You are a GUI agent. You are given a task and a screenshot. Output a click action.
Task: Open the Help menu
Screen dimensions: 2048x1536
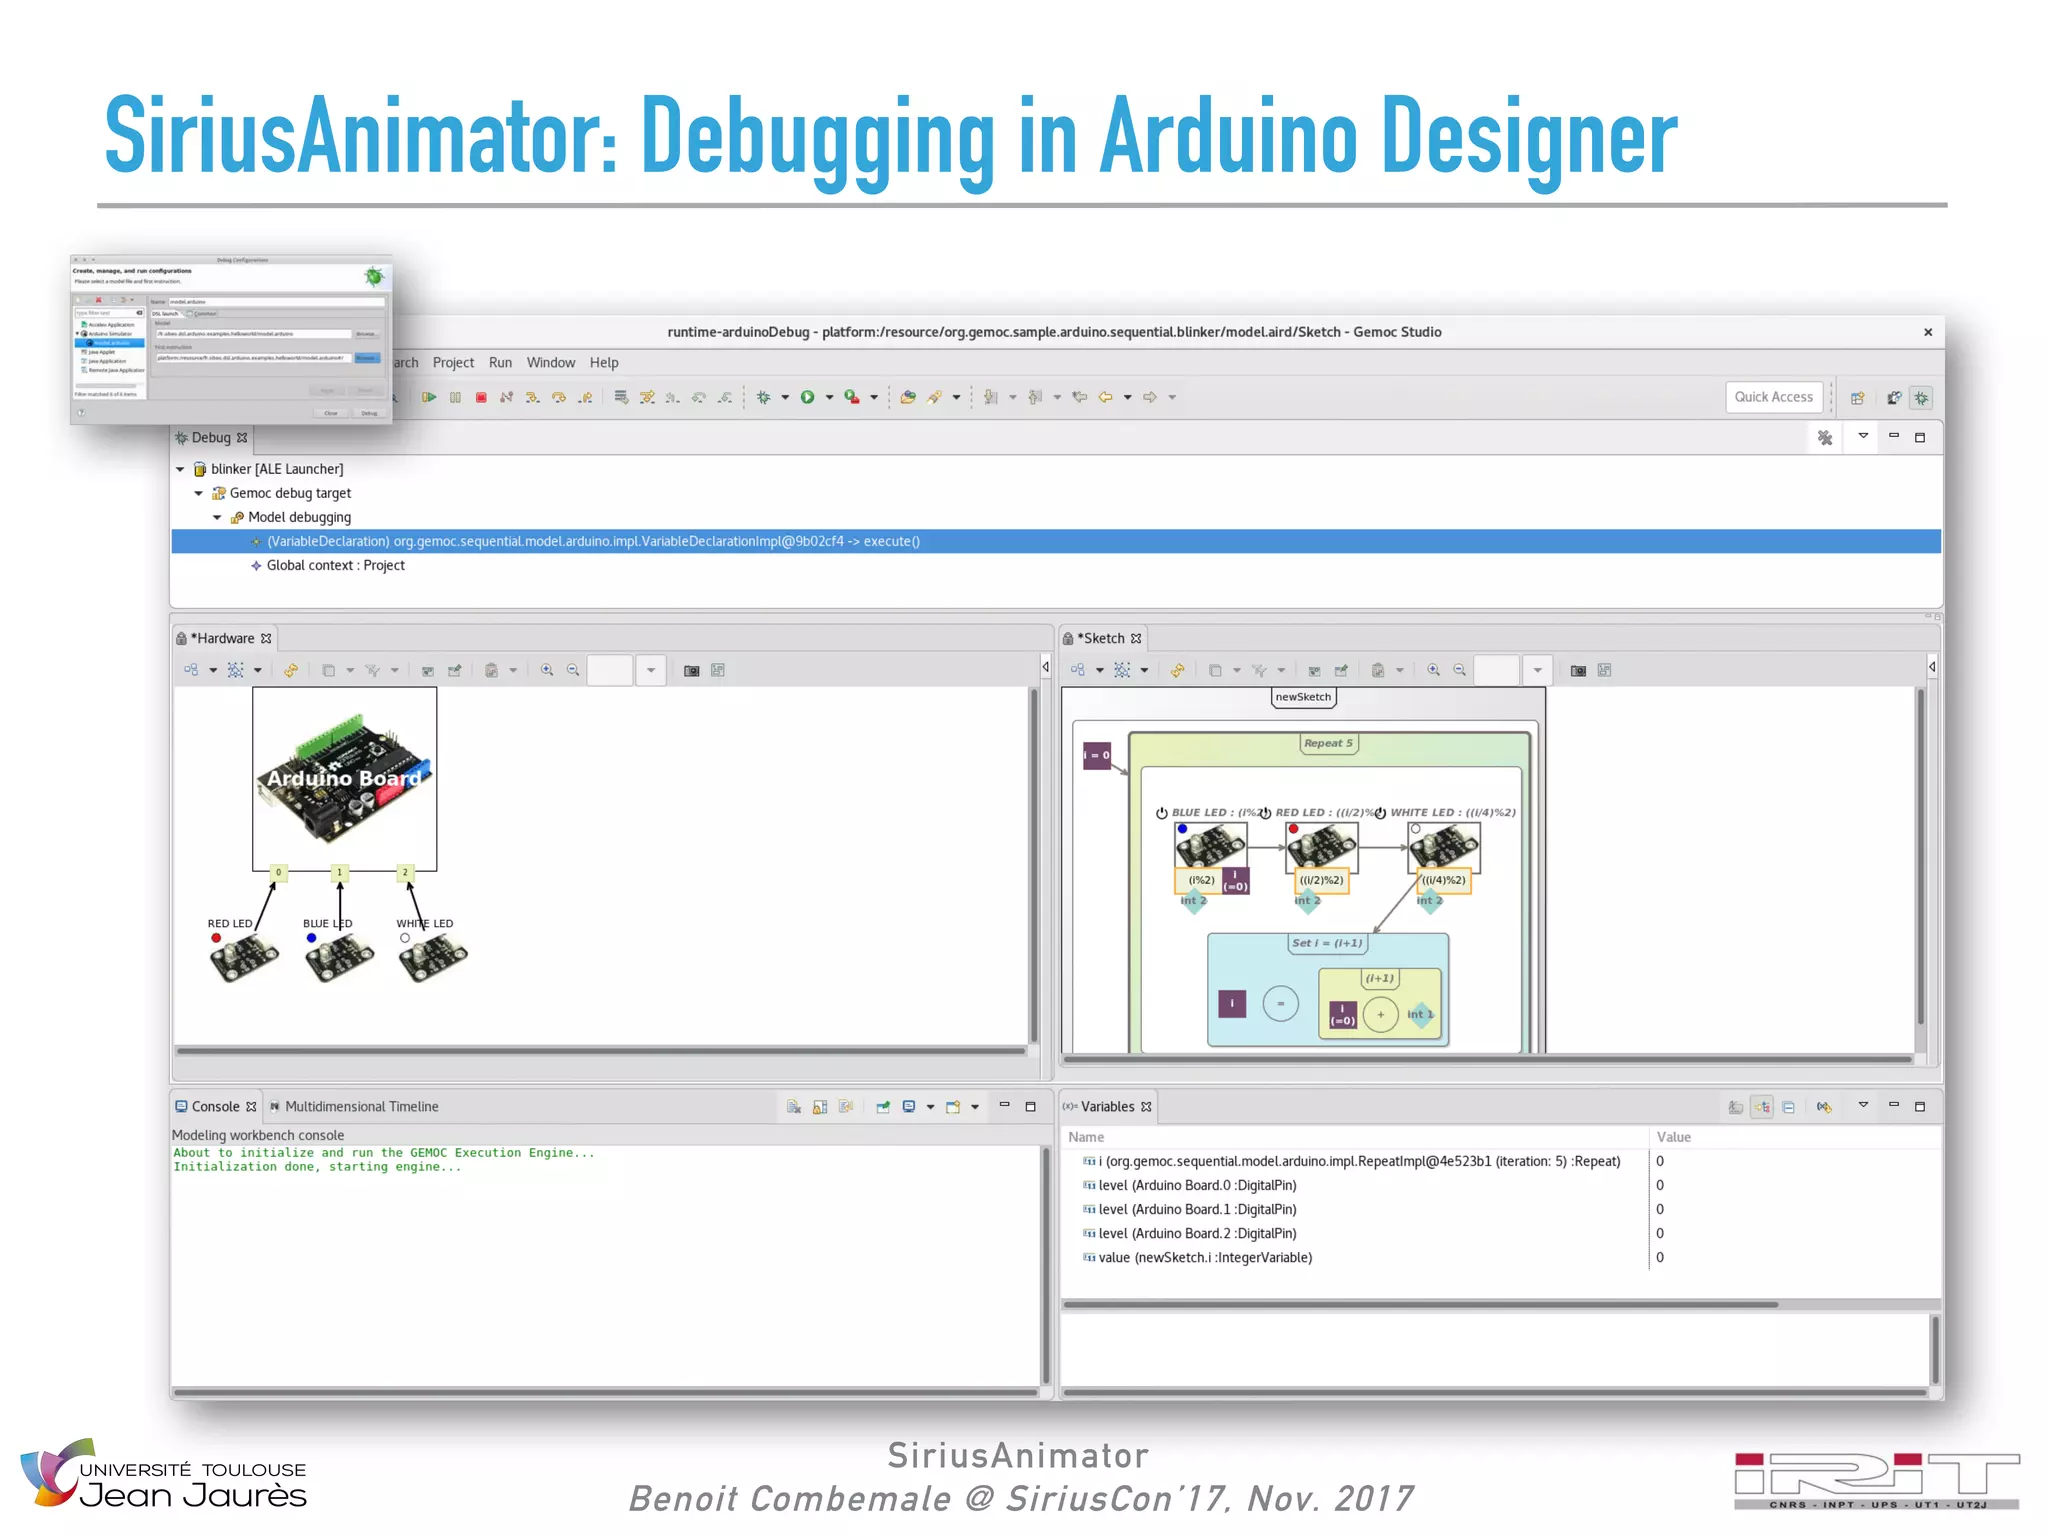[604, 363]
